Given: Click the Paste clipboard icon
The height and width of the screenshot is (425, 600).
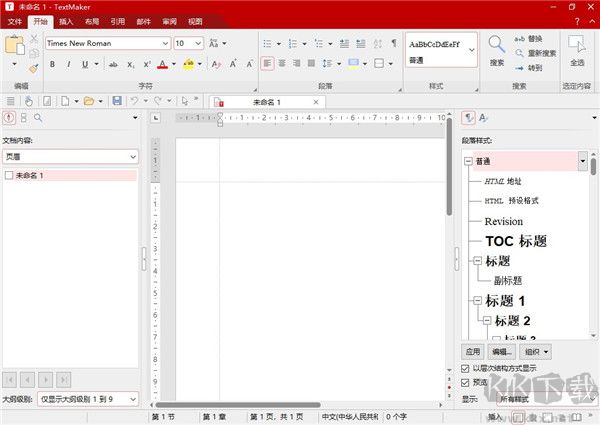Looking at the screenshot, I should [x=15, y=45].
